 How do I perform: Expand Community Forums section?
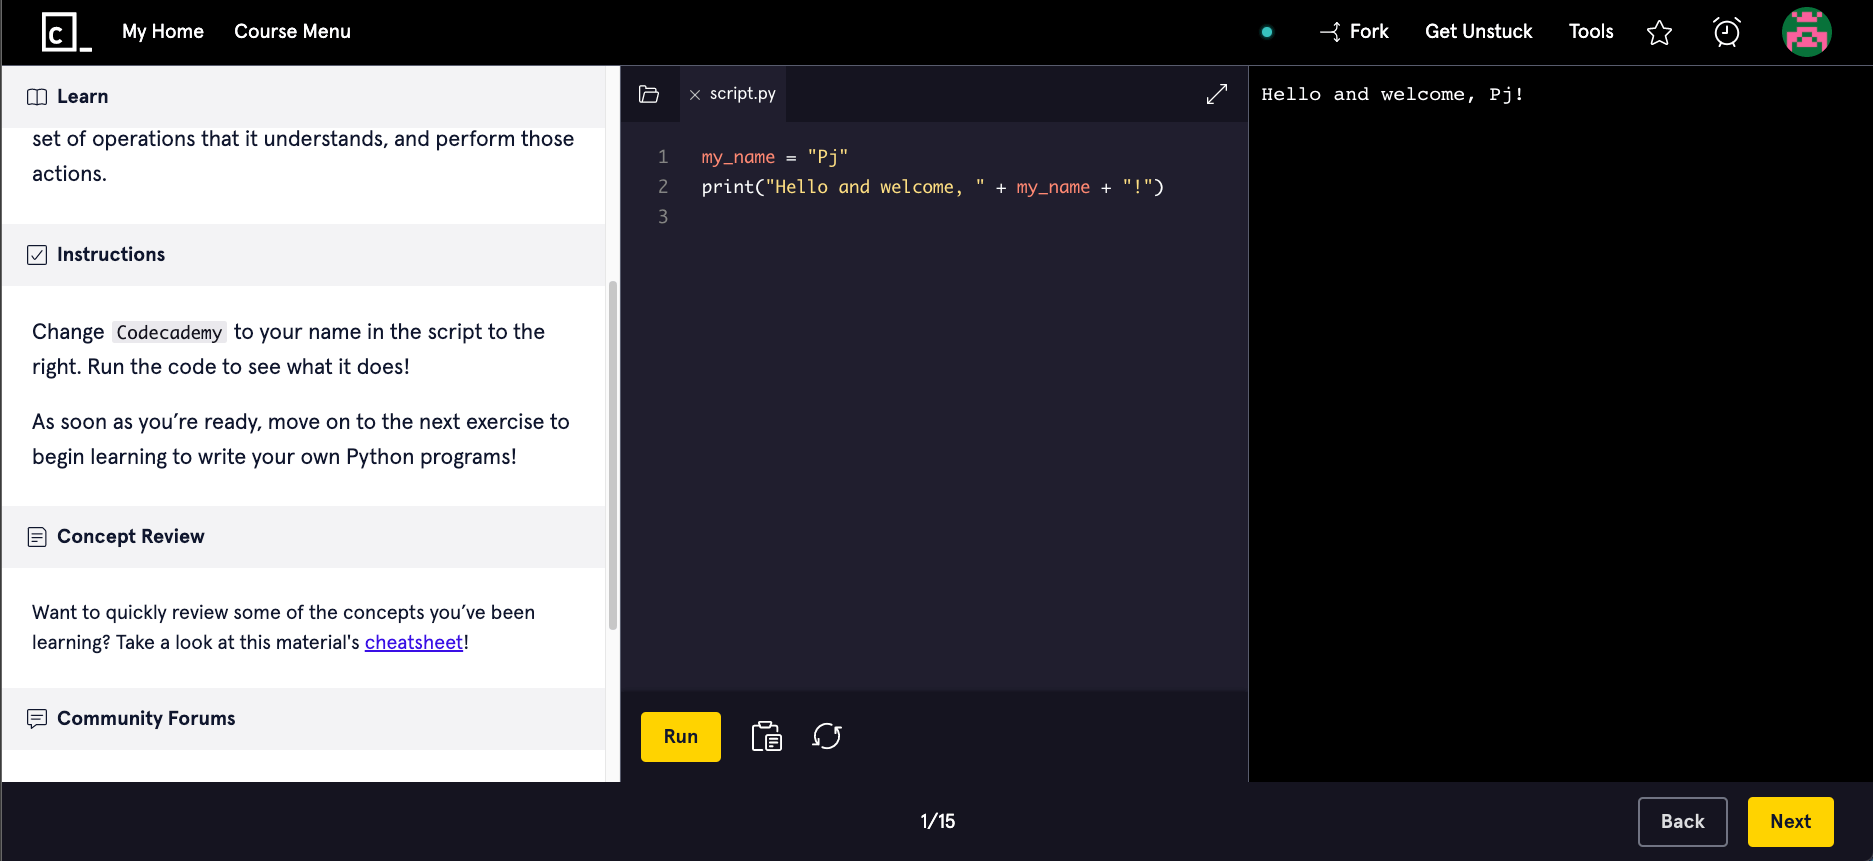click(x=303, y=719)
